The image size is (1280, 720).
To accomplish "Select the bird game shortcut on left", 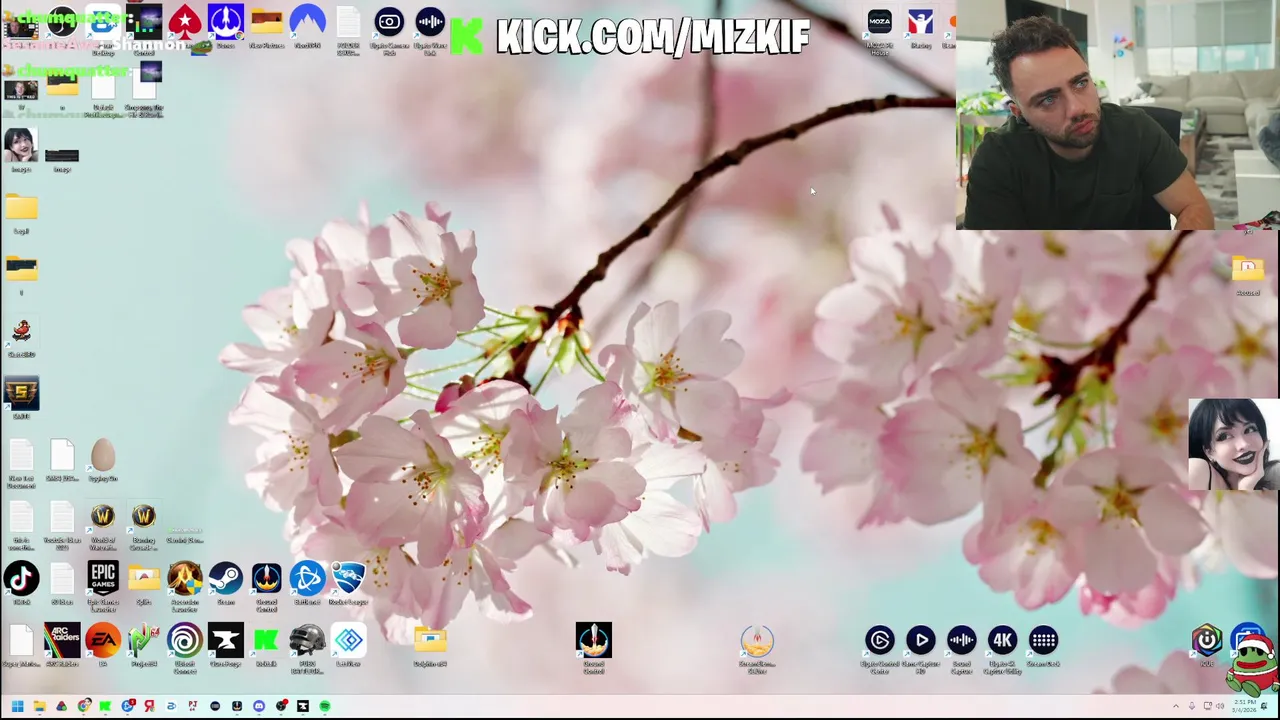I will pos(21,331).
